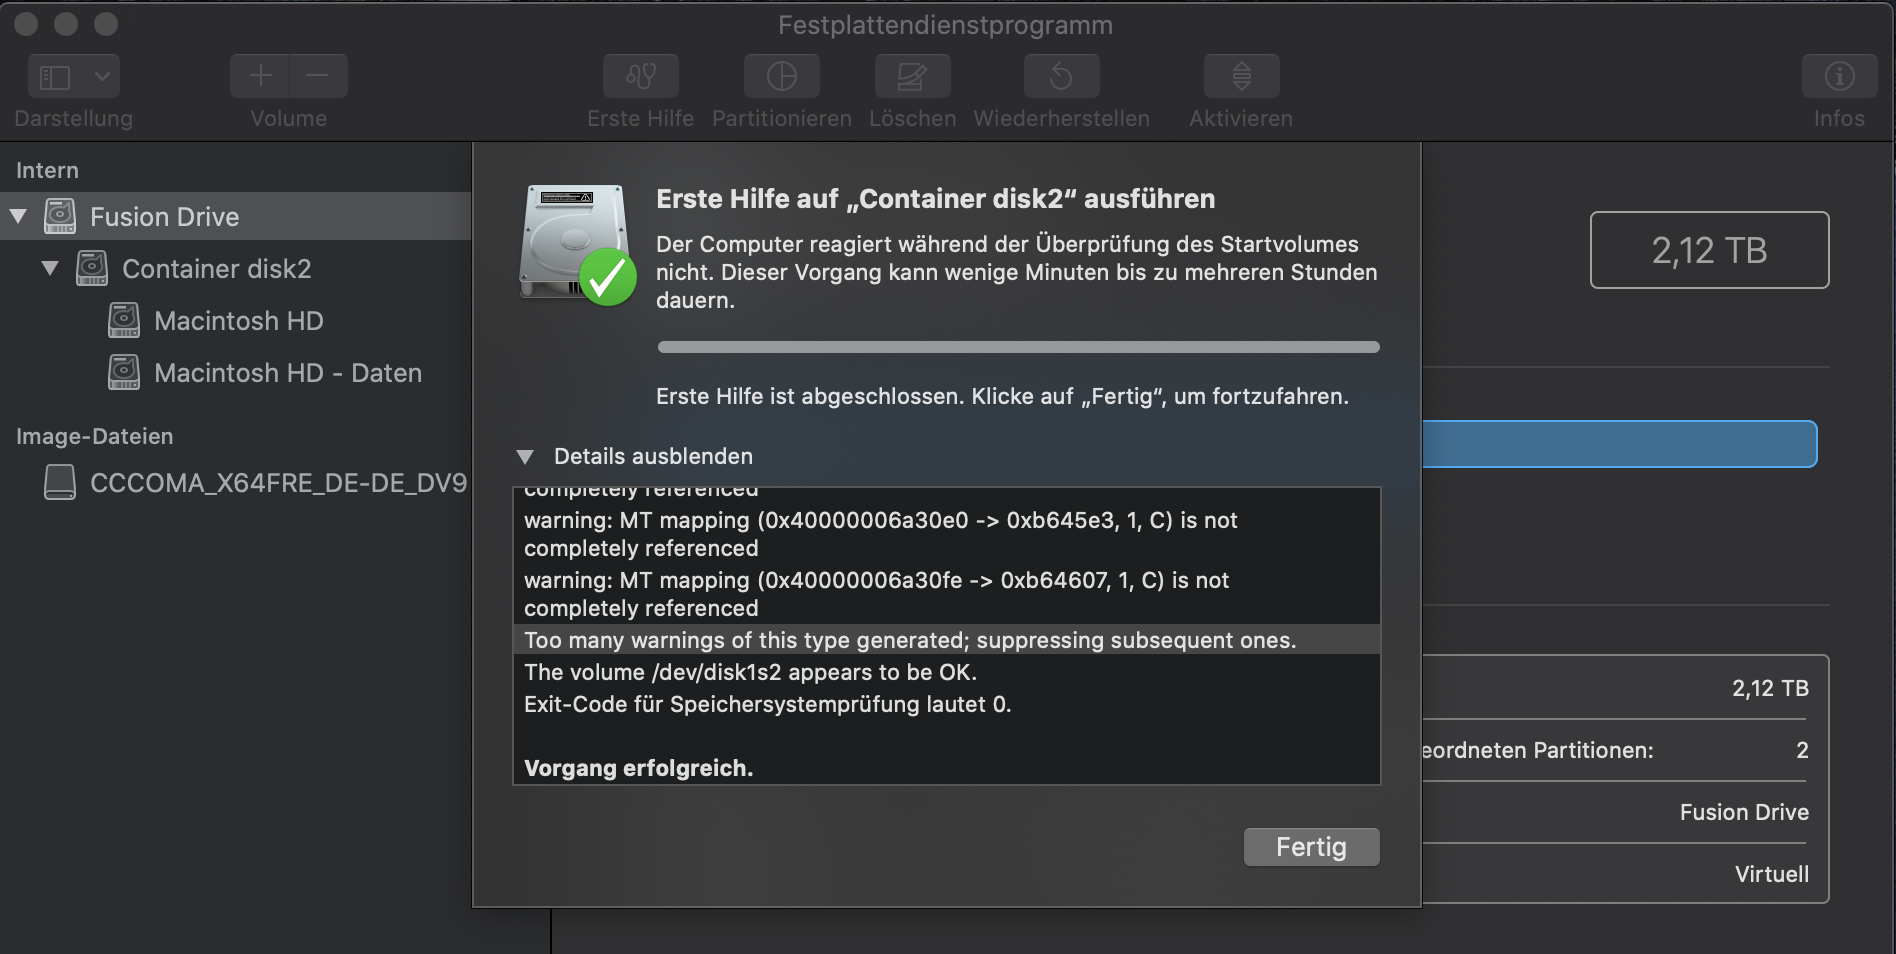Click the remove volume minus button
The width and height of the screenshot is (1896, 954).
(x=318, y=76)
